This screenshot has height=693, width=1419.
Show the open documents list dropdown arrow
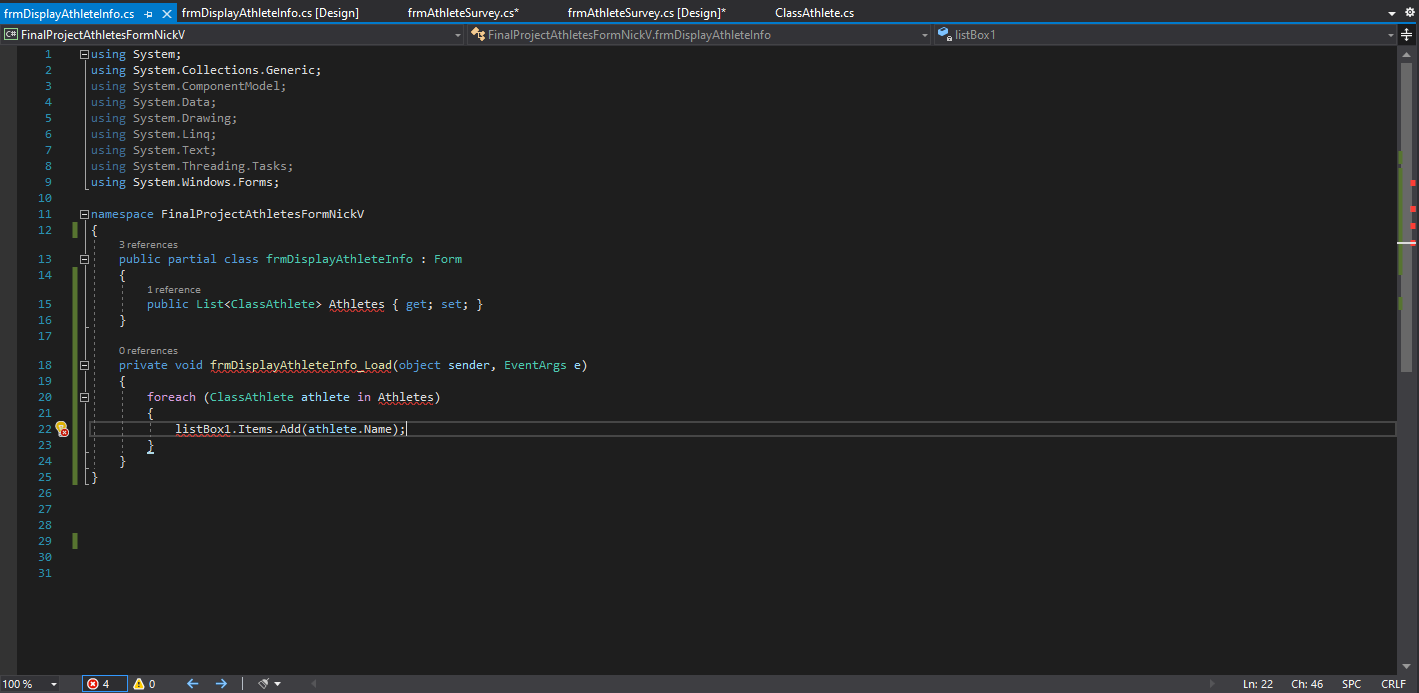click(x=1393, y=13)
